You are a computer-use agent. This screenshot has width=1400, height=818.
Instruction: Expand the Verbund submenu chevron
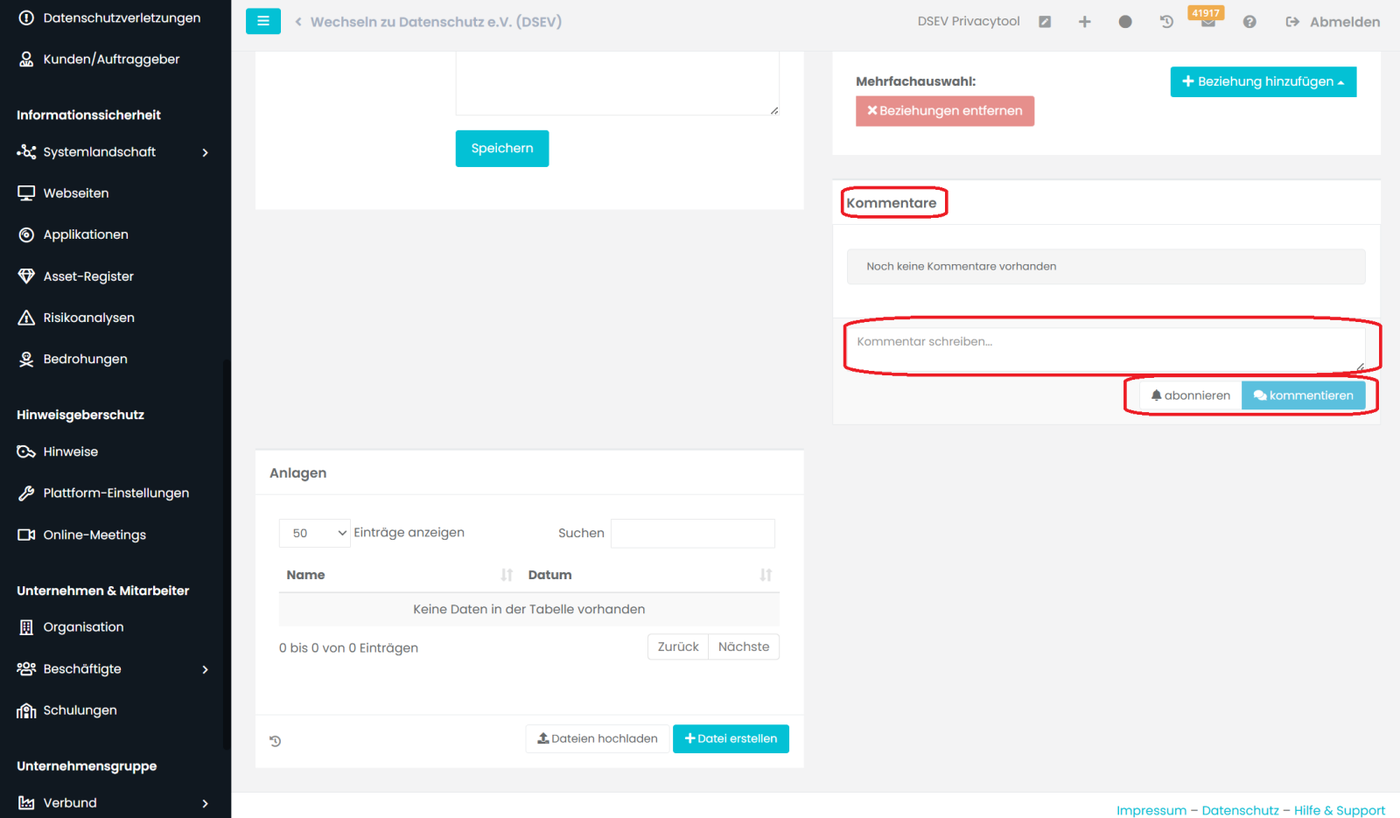205,803
